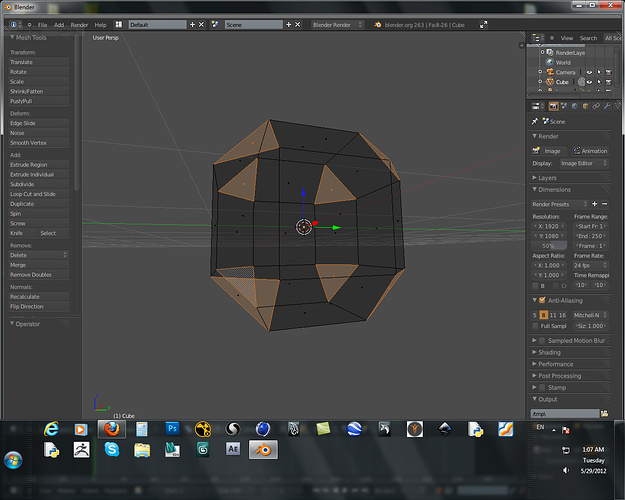The height and width of the screenshot is (500, 625).
Task: Select Render properties tab camera icon
Action: click(x=553, y=106)
